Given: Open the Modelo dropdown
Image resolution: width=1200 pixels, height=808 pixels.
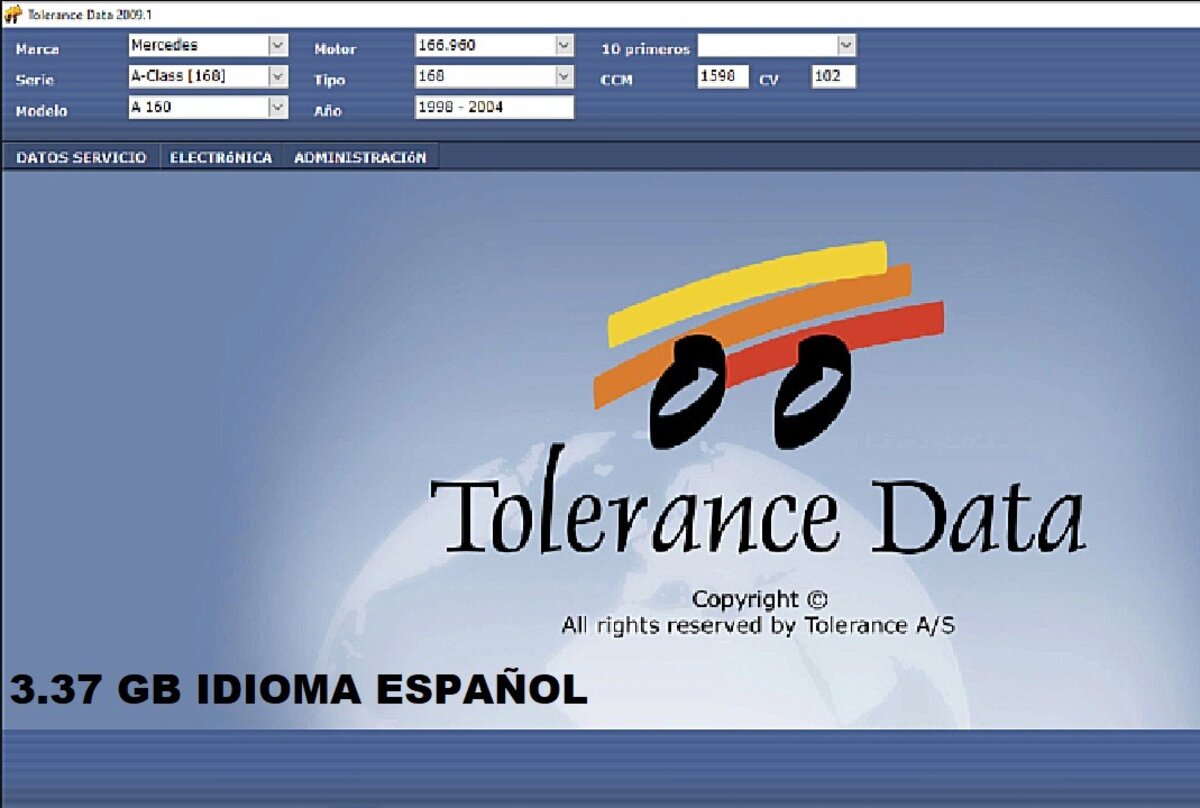Looking at the screenshot, I should 276,108.
